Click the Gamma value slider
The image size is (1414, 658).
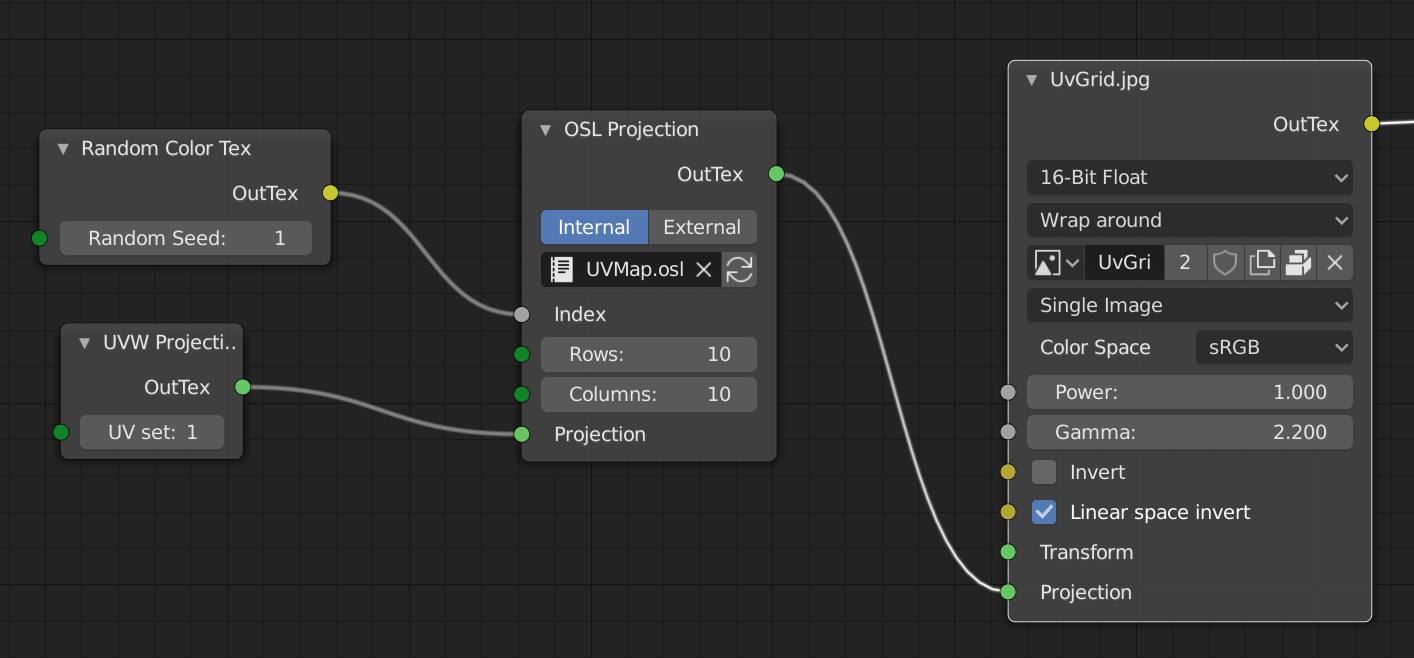(1189, 432)
